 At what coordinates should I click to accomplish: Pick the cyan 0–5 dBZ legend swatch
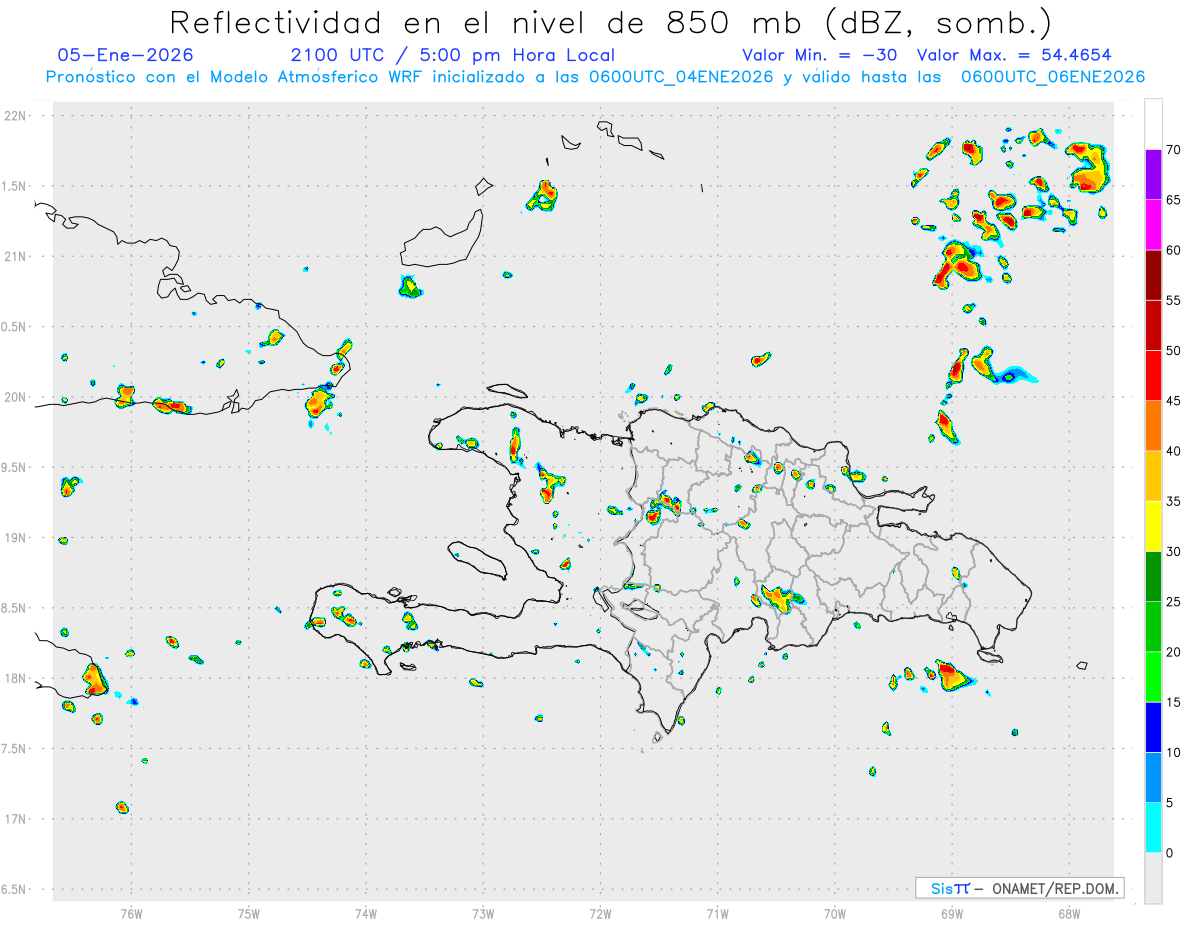(1153, 828)
